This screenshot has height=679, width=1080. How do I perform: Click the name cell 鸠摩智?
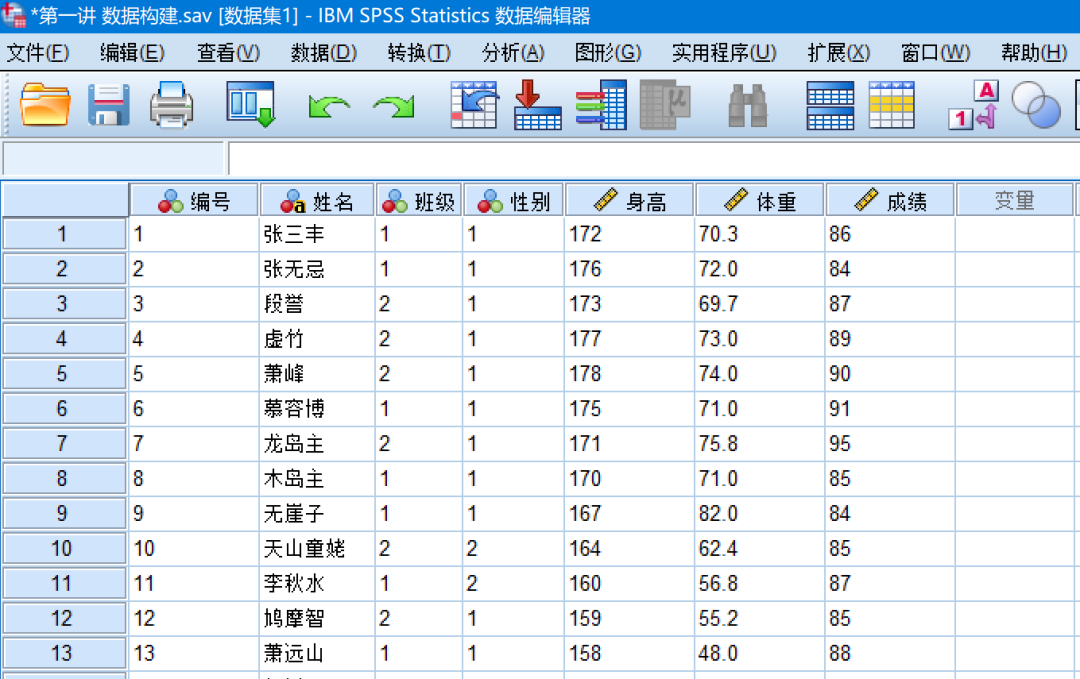coord(317,618)
